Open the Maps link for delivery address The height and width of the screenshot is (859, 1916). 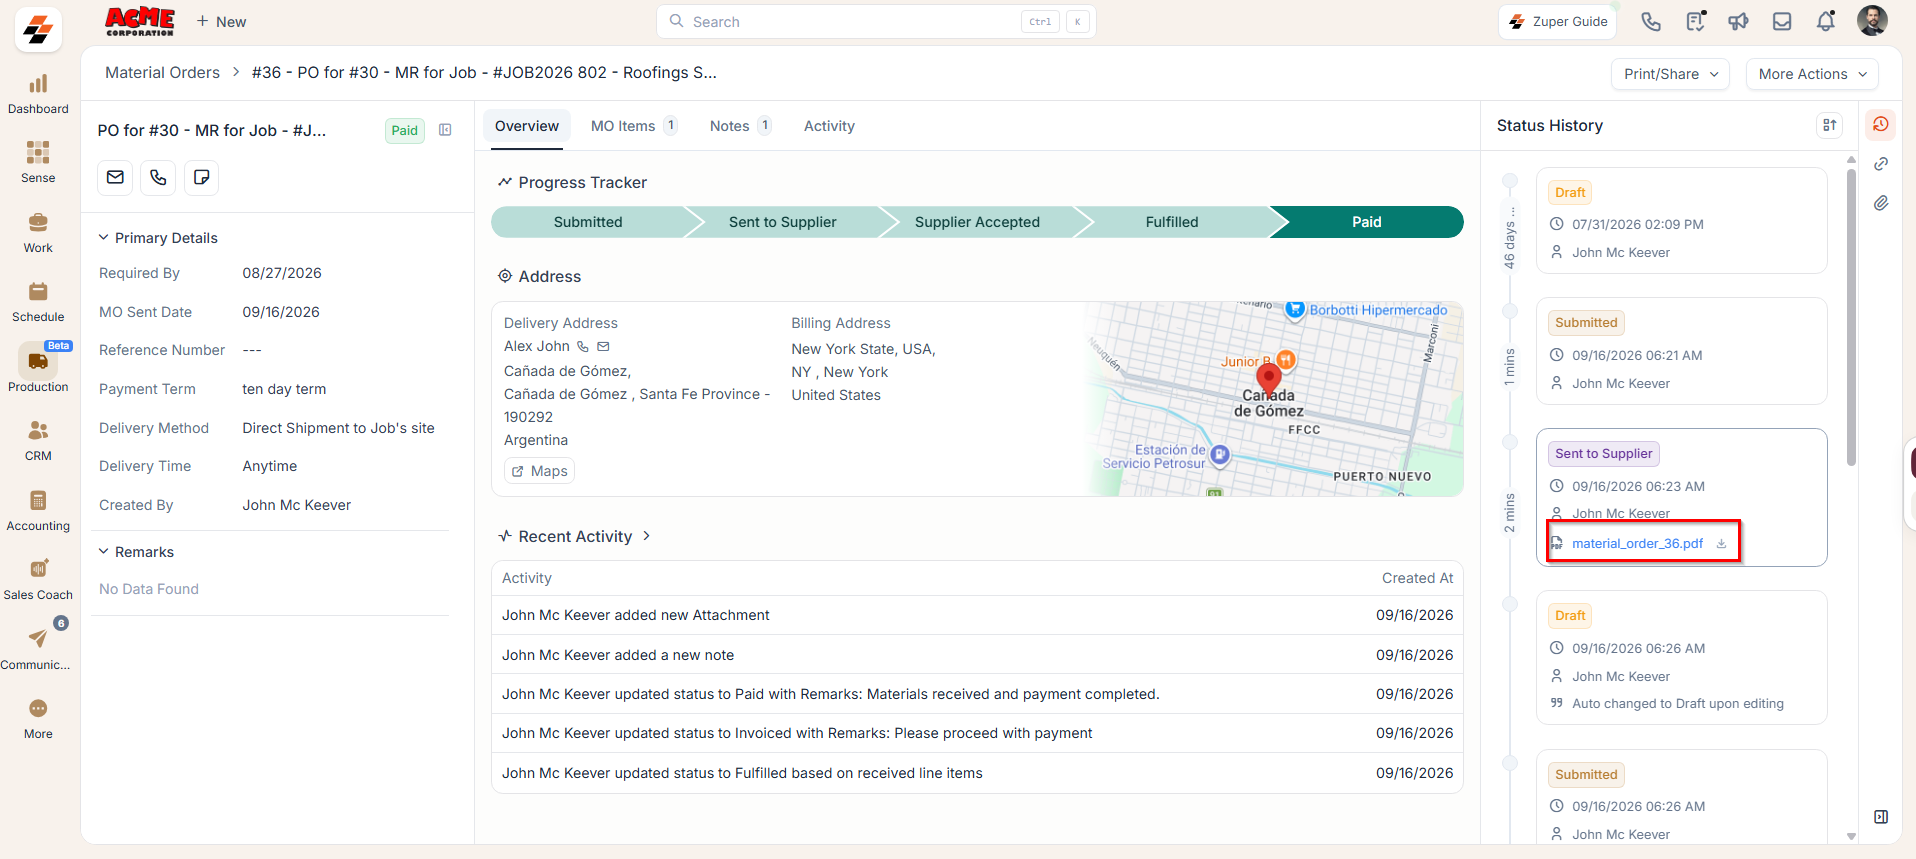(539, 471)
